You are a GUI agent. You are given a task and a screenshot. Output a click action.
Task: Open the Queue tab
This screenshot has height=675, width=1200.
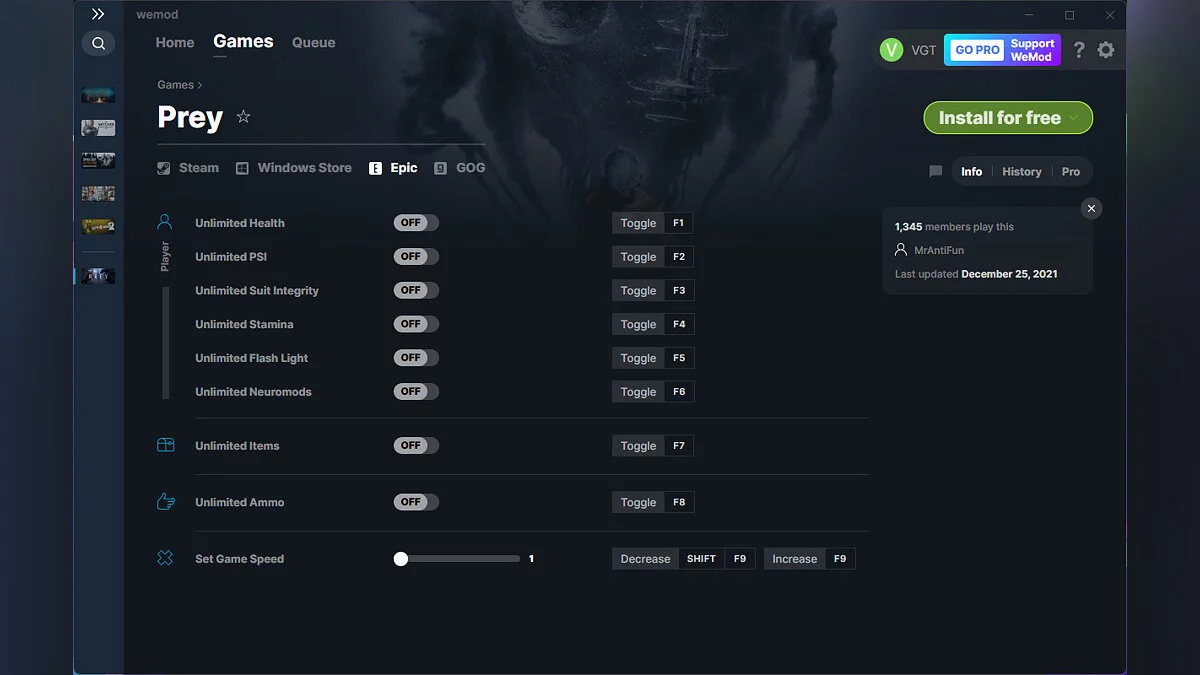313,43
